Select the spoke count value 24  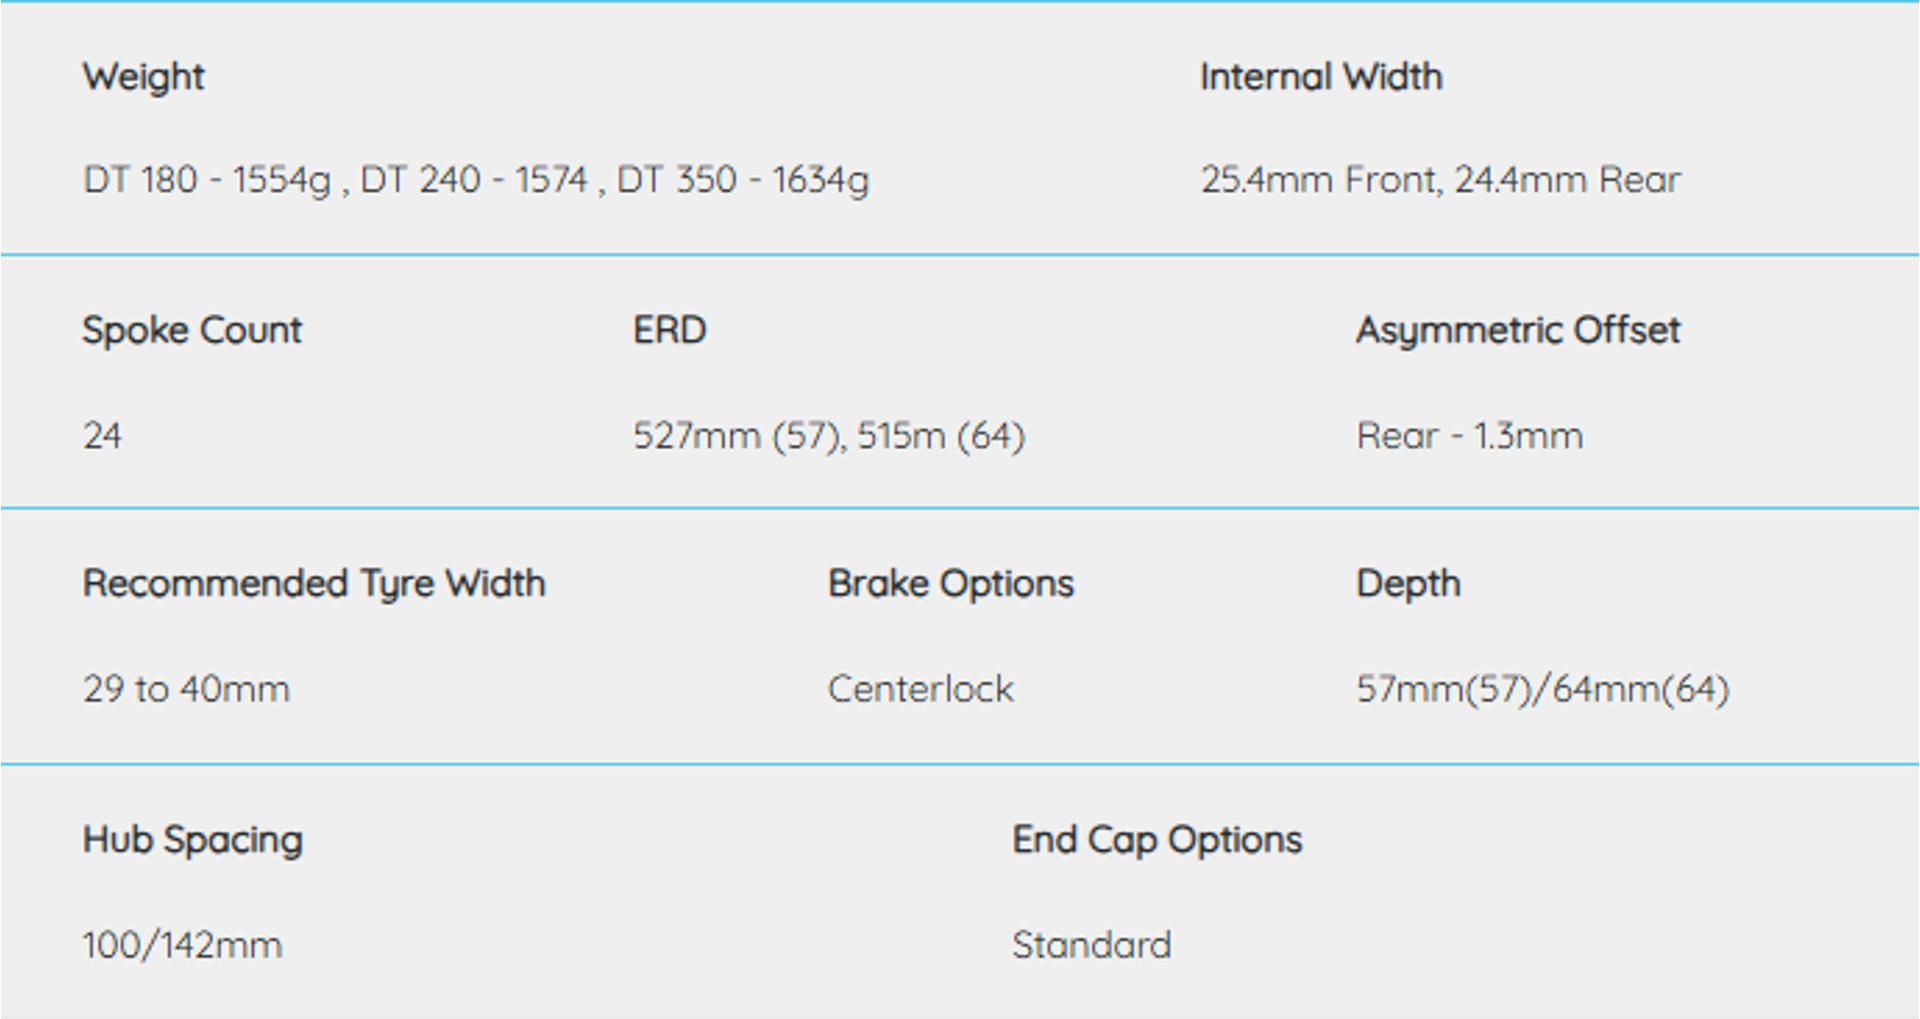coord(102,436)
